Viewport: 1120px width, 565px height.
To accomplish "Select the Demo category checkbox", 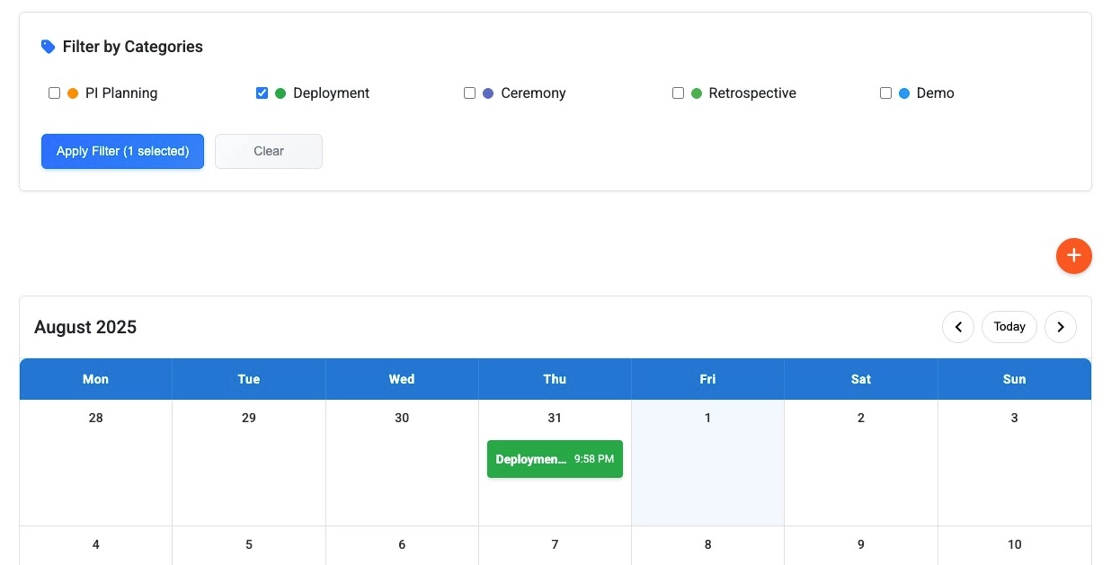I will coord(886,93).
